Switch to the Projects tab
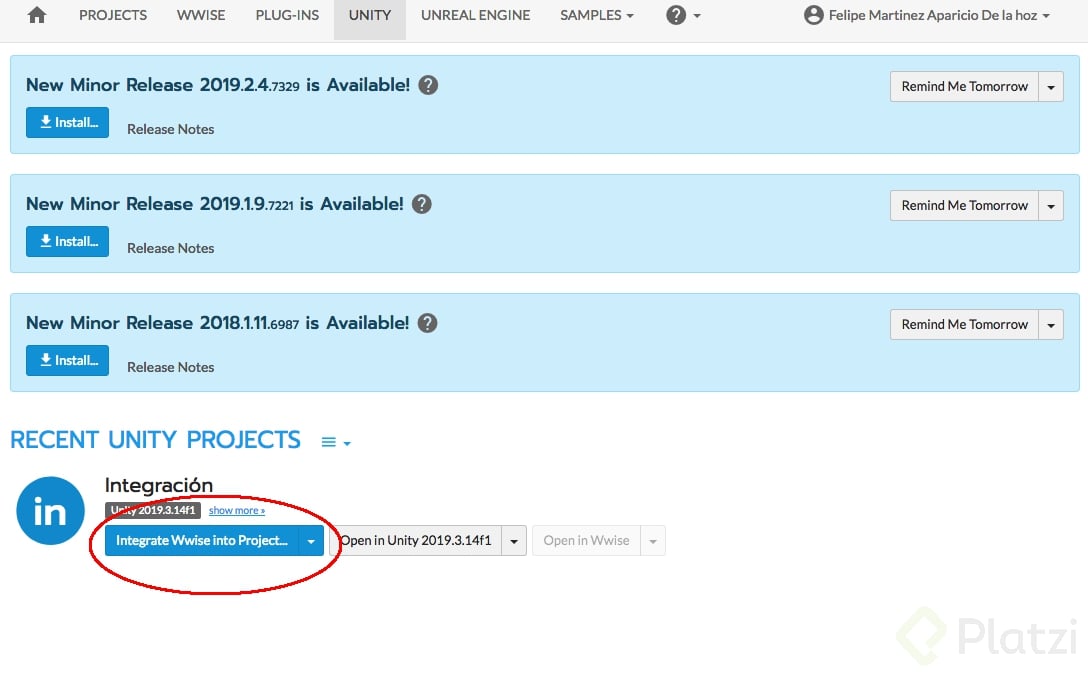 (113, 15)
